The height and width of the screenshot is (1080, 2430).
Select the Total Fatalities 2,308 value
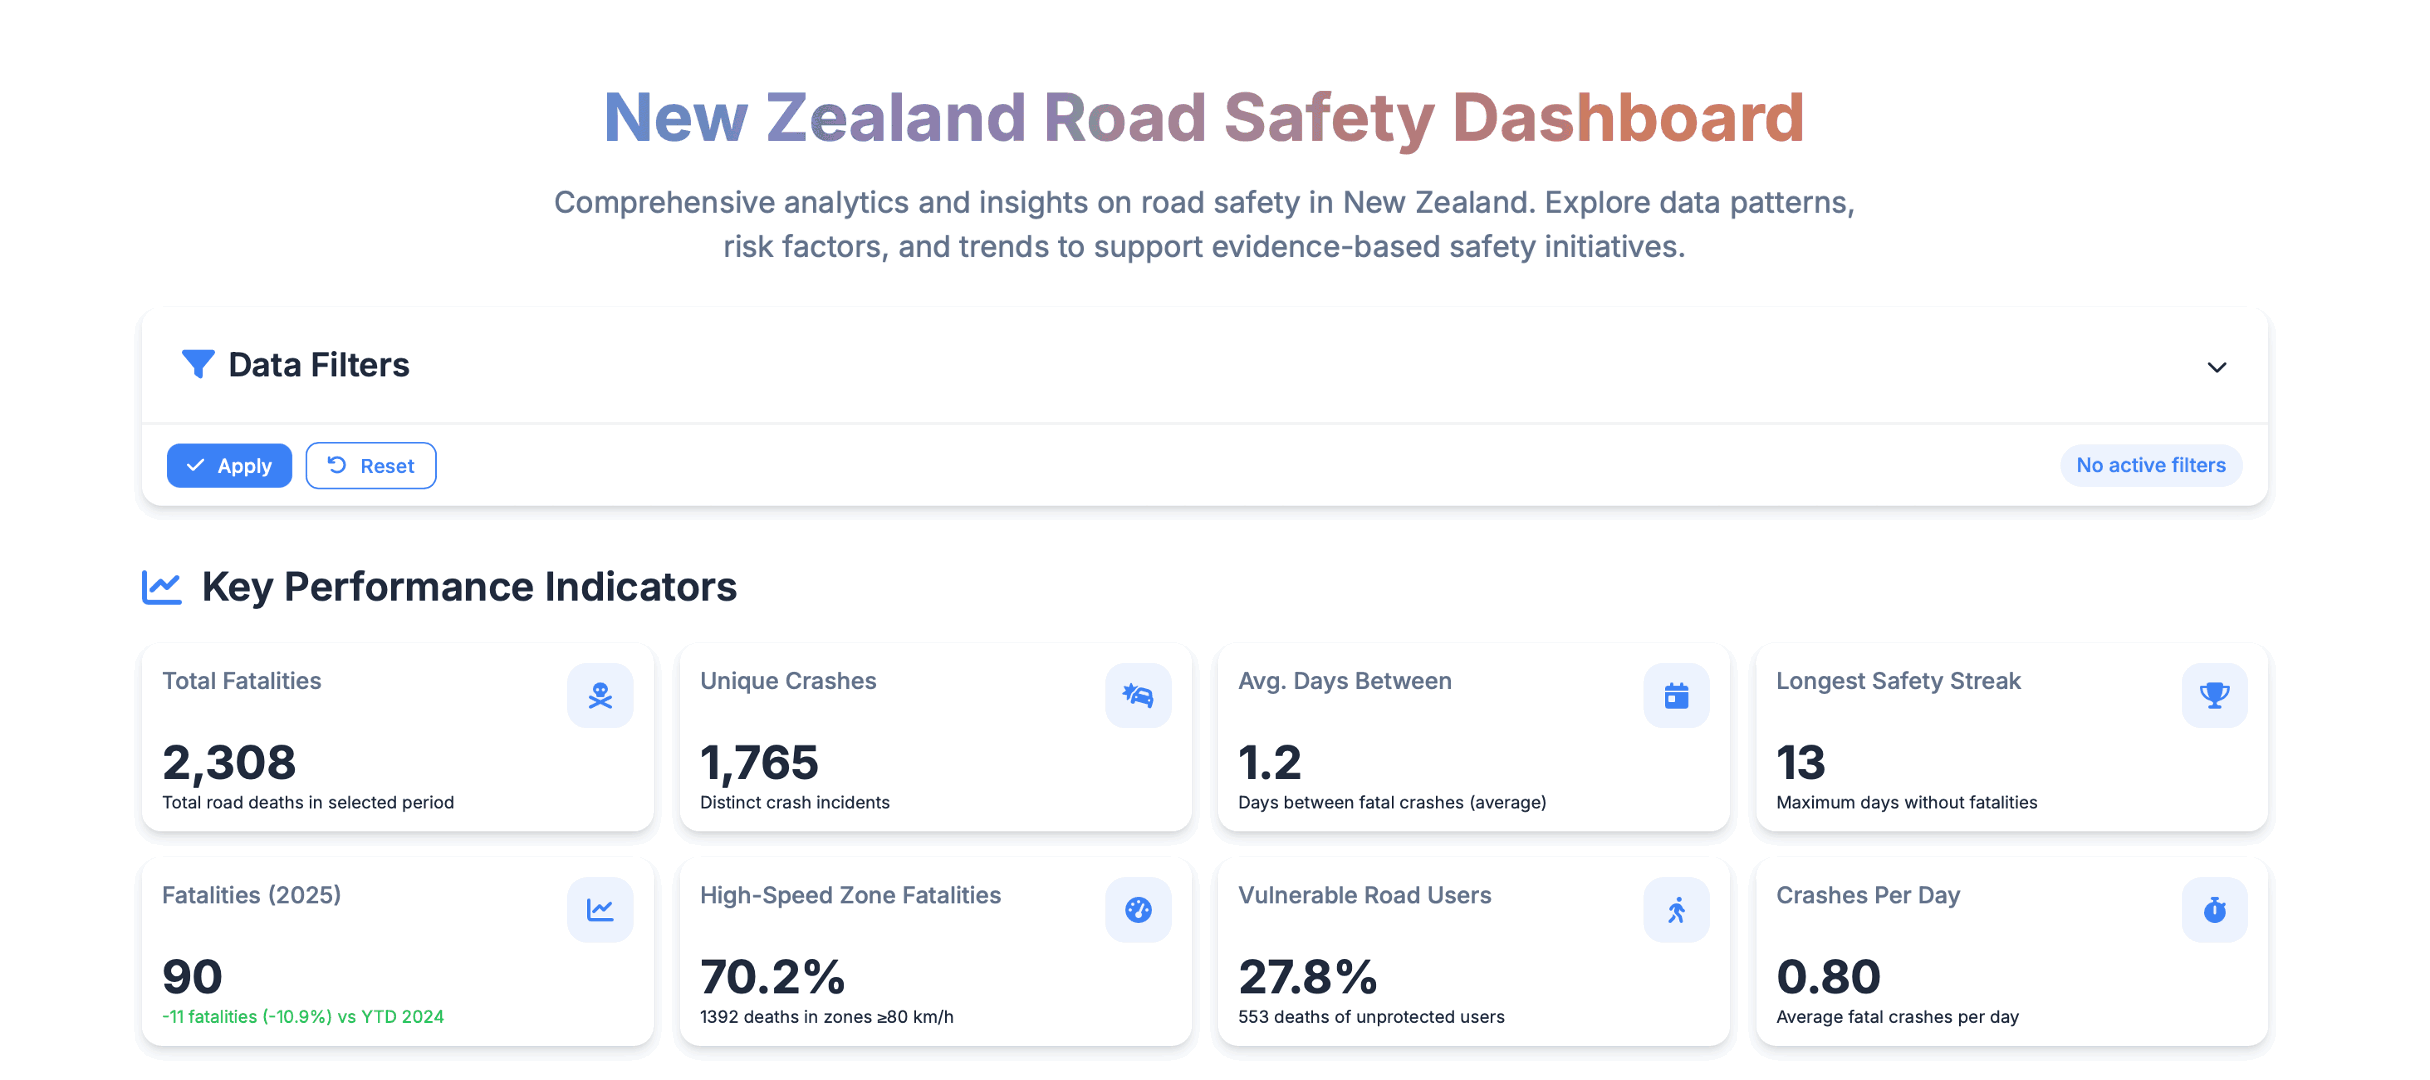229,763
